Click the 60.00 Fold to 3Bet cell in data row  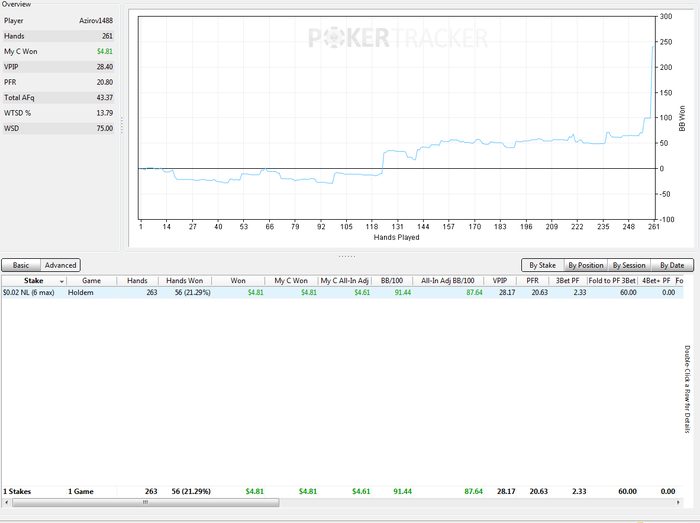tap(628, 293)
